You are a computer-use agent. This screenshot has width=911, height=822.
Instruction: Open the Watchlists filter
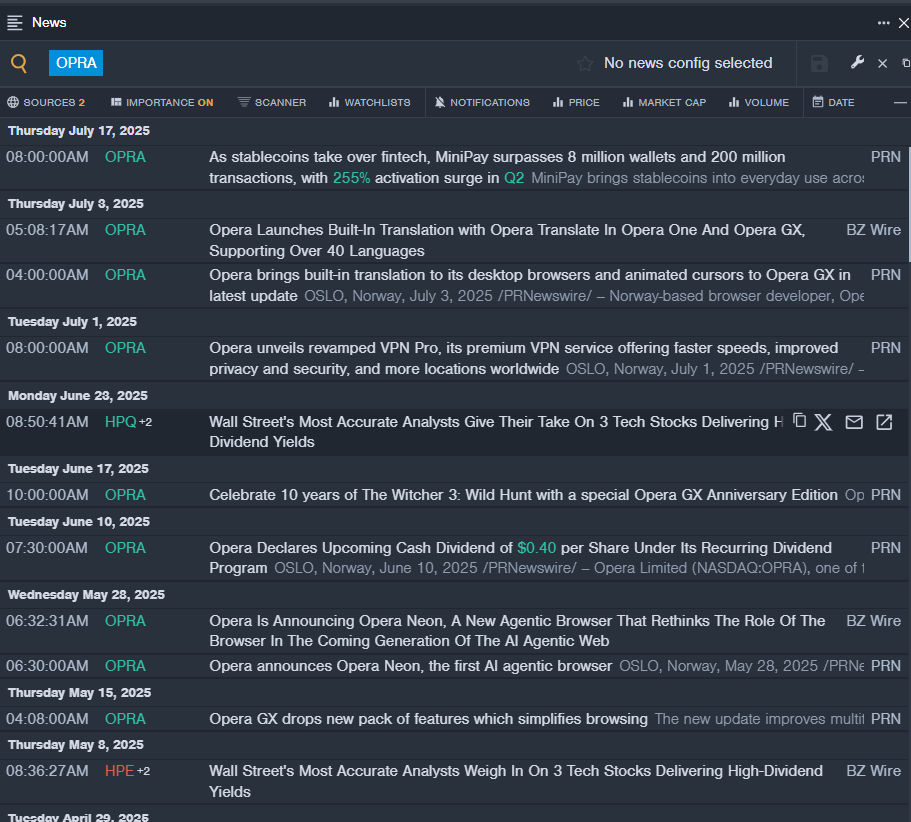(x=370, y=102)
